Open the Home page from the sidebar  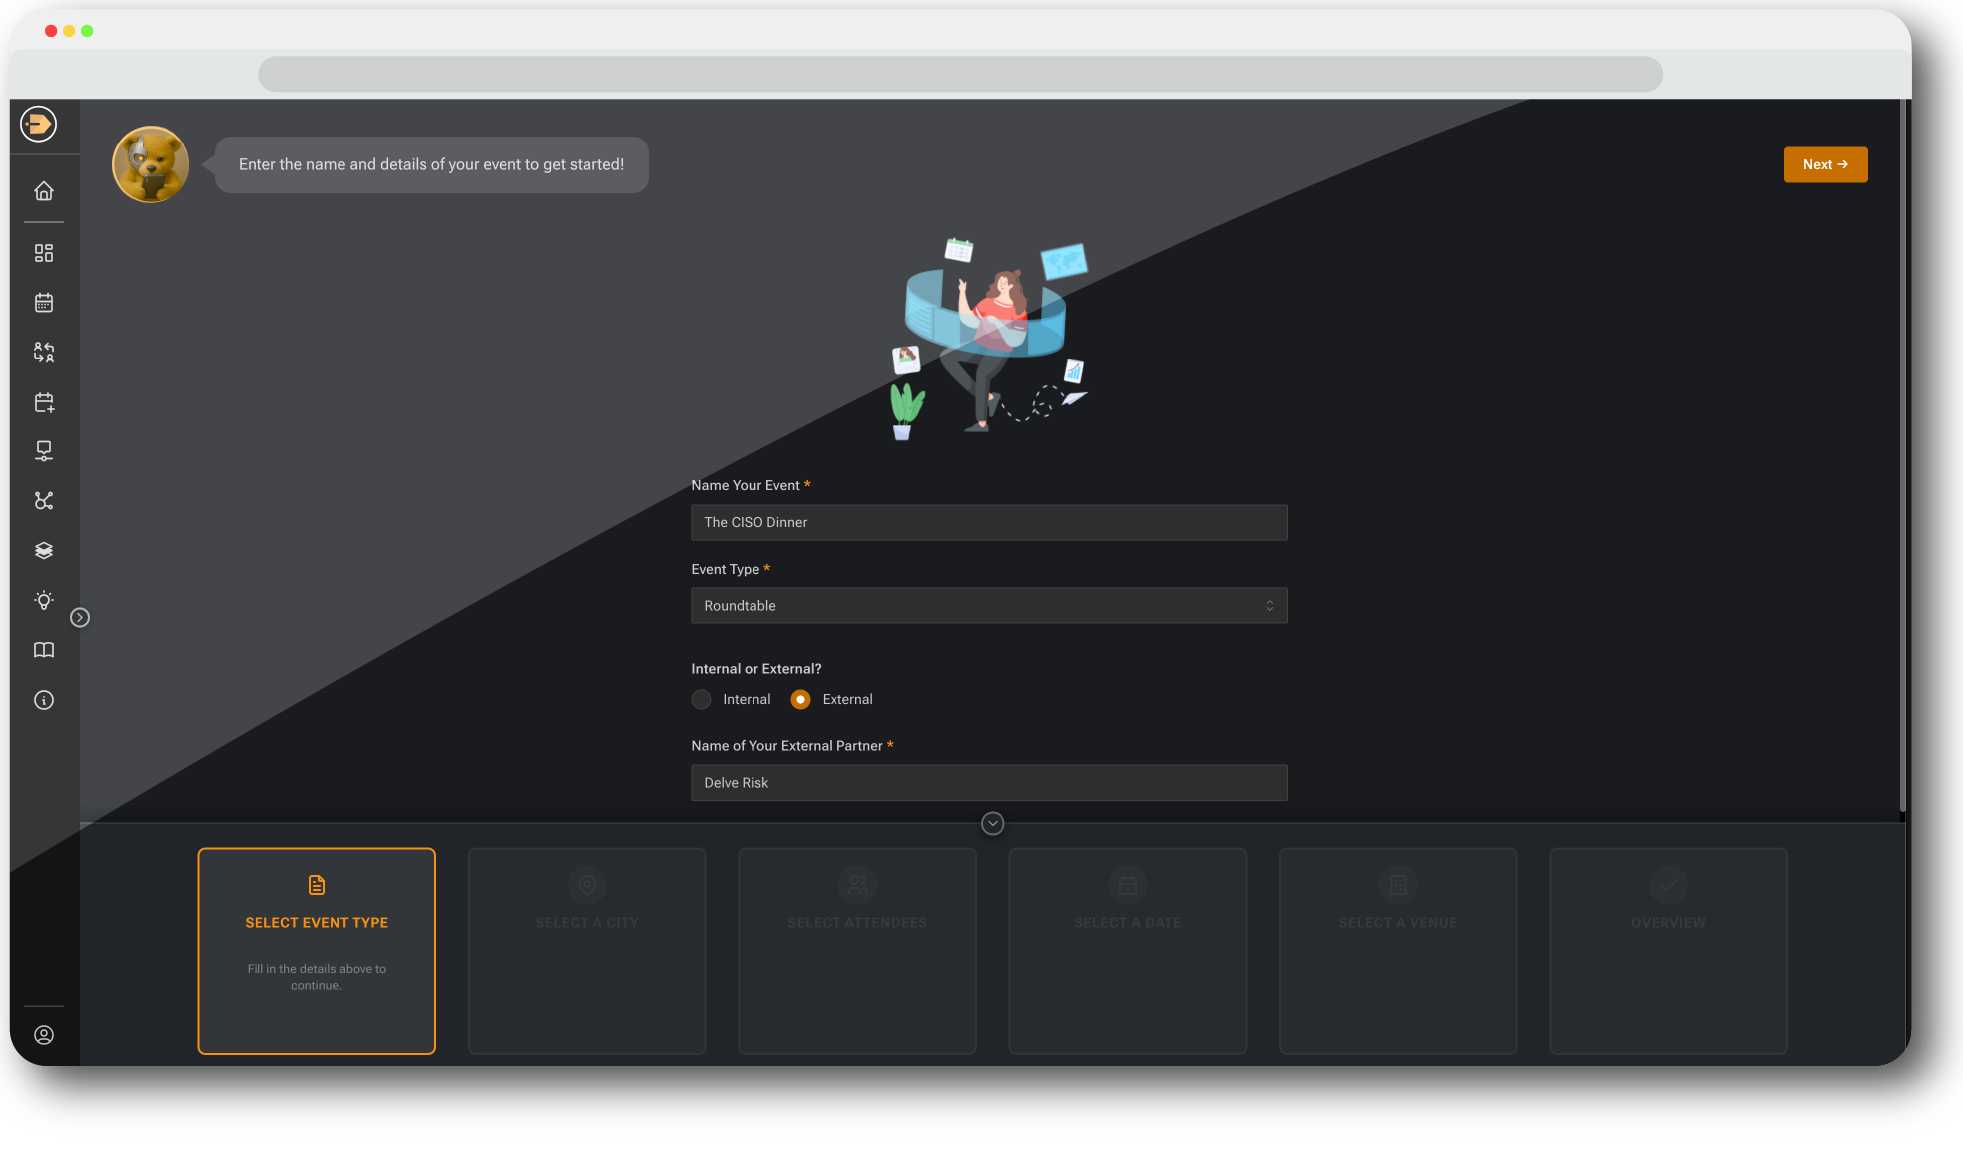[43, 190]
